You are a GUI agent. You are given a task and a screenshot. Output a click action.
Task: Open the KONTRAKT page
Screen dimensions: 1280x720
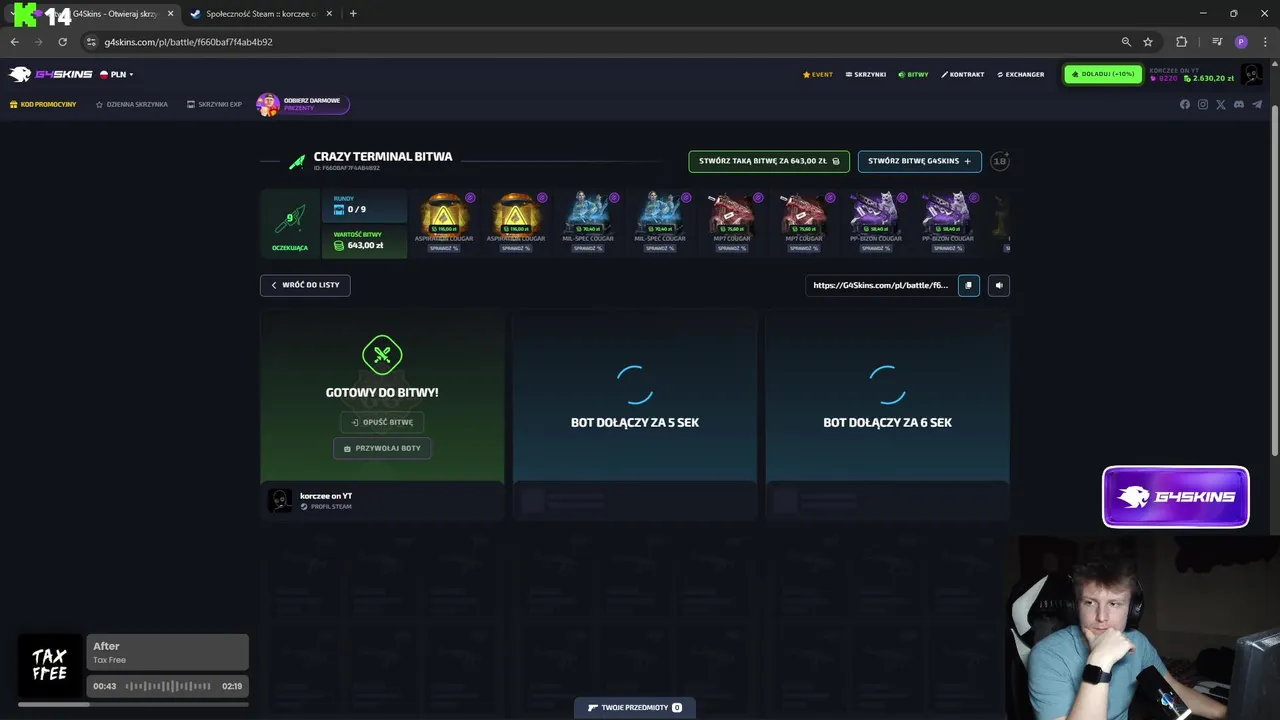pyautogui.click(x=963, y=74)
